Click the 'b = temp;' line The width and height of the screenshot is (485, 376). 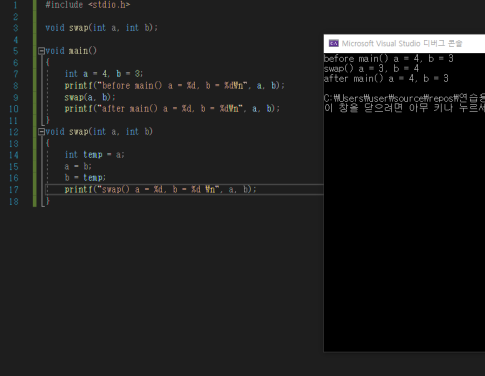tap(85, 178)
